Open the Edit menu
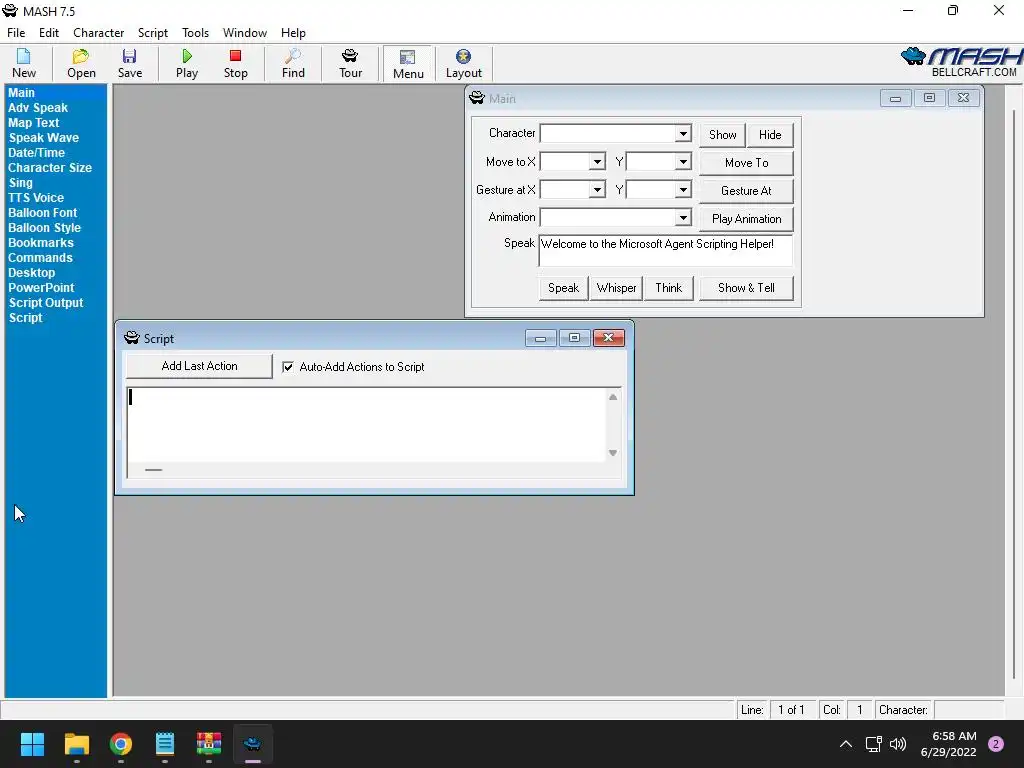Viewport: 1024px width, 768px height. coord(49,33)
